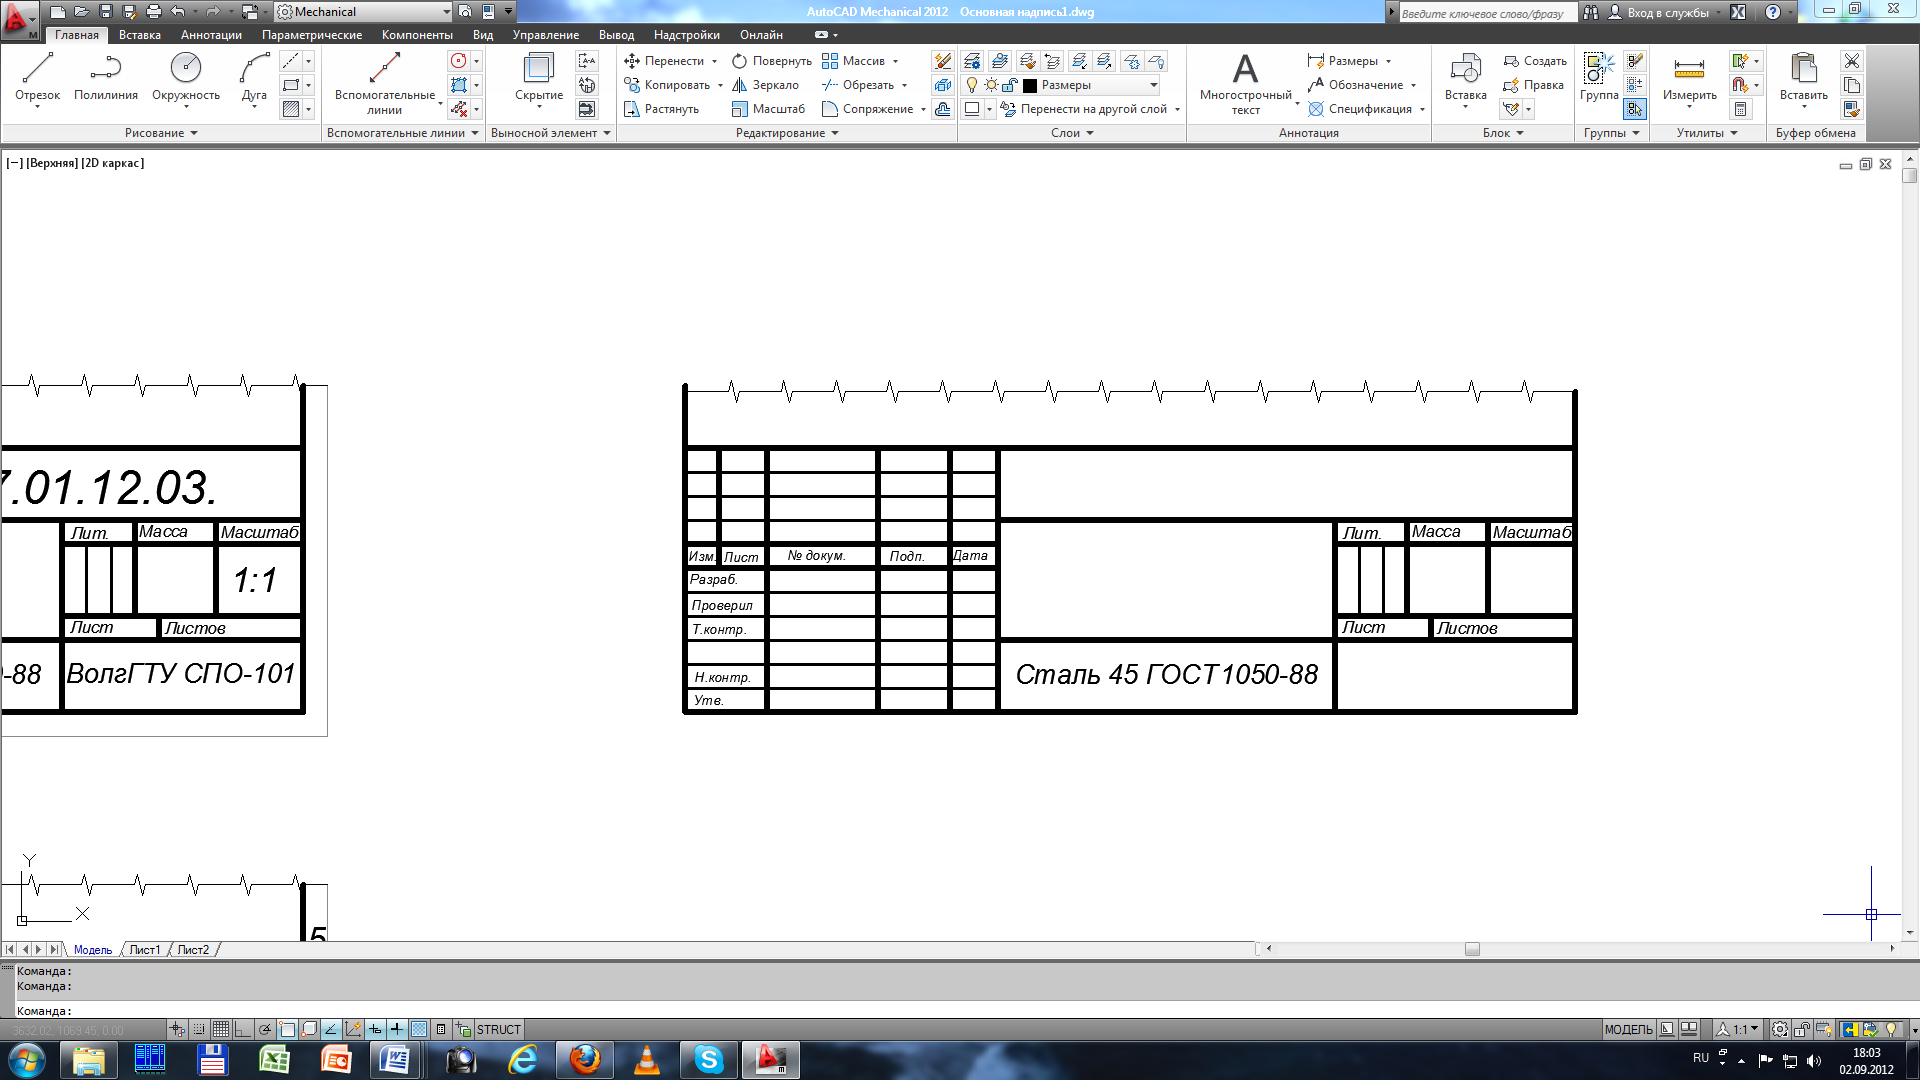The width and height of the screenshot is (1920, 1080).
Task: Click the black layer color swatch
Action: pos(1030,85)
